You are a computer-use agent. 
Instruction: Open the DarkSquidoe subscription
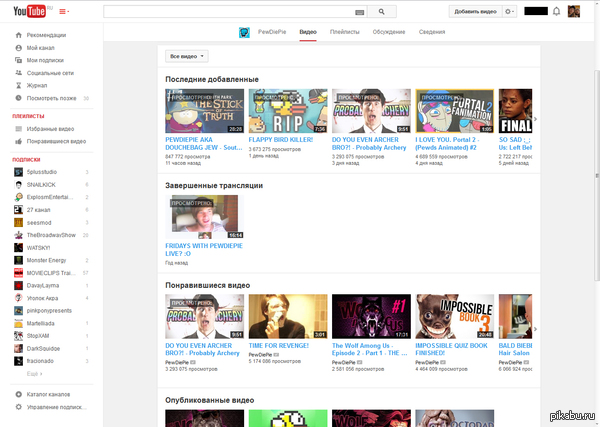[x=43, y=349]
